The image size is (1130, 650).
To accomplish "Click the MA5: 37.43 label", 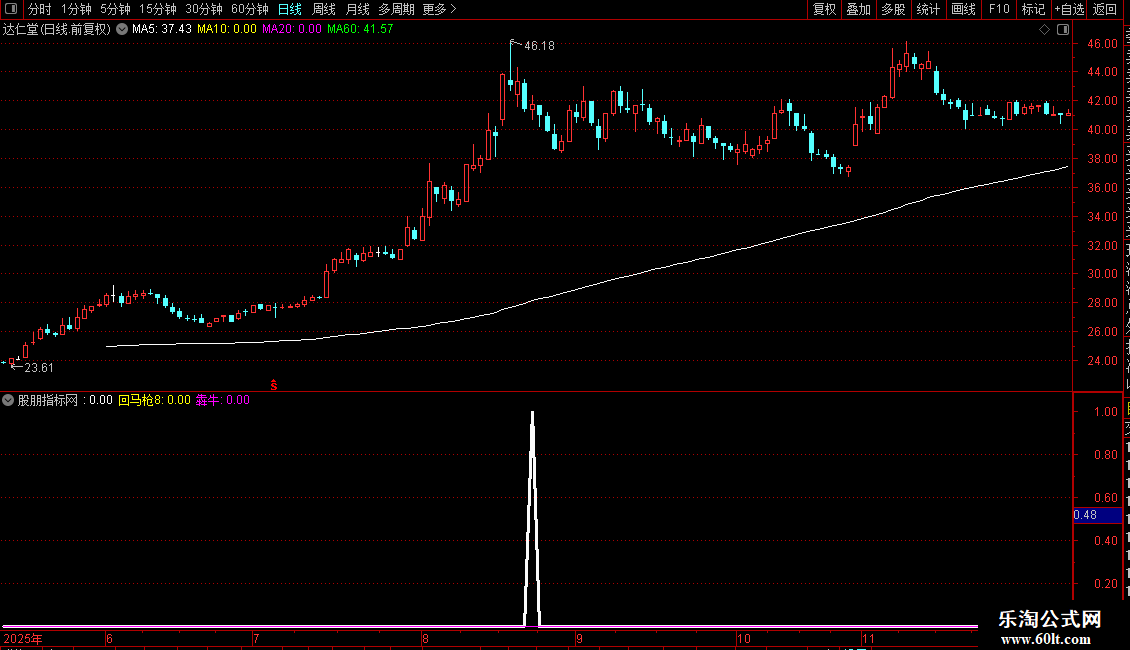I will [161, 29].
